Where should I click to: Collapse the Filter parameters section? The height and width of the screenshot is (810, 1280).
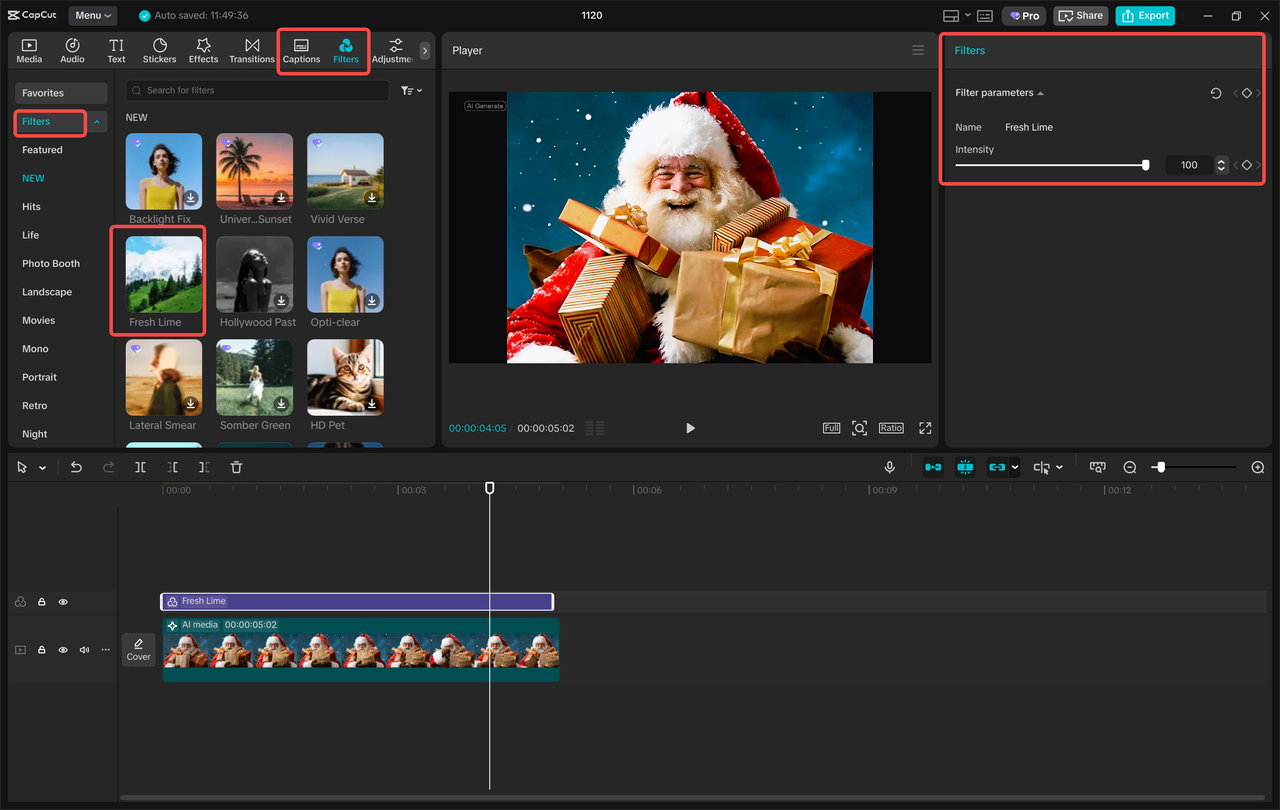click(x=1039, y=92)
